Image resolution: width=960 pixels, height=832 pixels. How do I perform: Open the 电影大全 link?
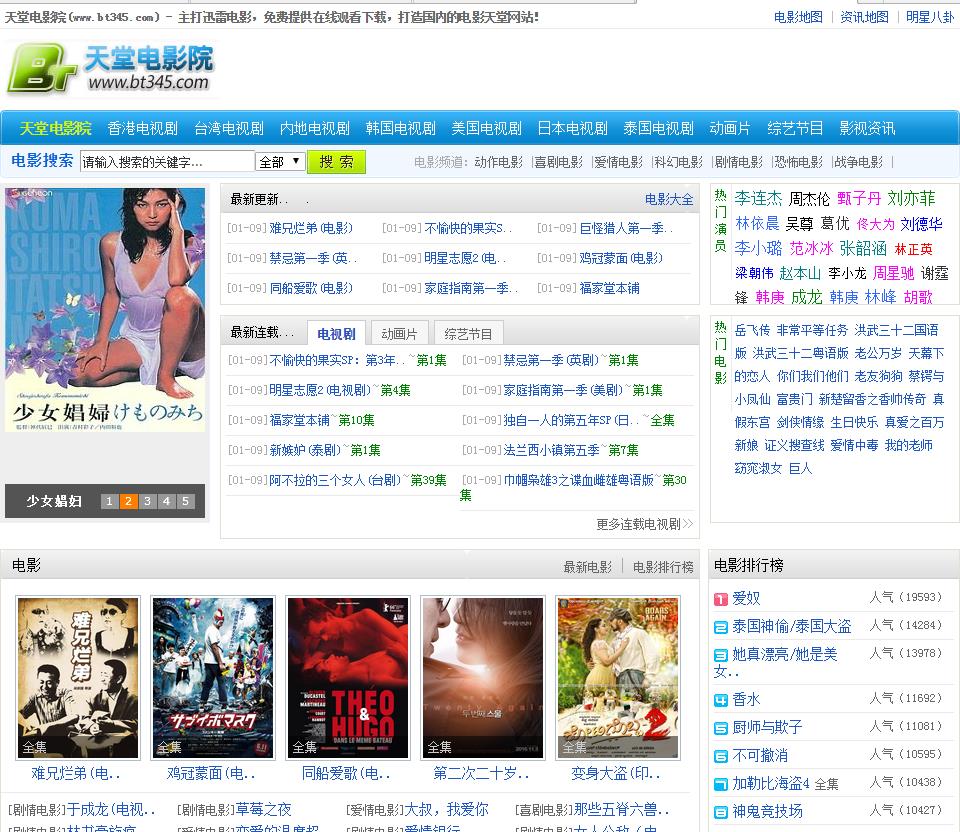point(669,200)
